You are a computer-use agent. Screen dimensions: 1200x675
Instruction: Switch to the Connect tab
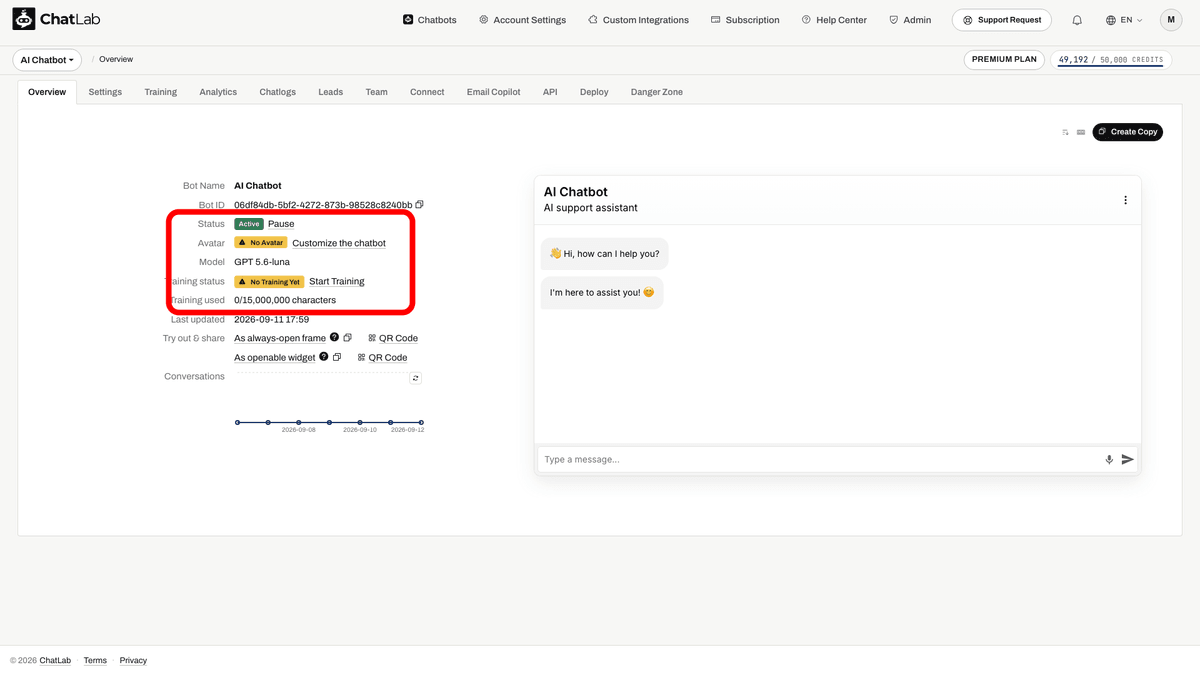tap(427, 92)
